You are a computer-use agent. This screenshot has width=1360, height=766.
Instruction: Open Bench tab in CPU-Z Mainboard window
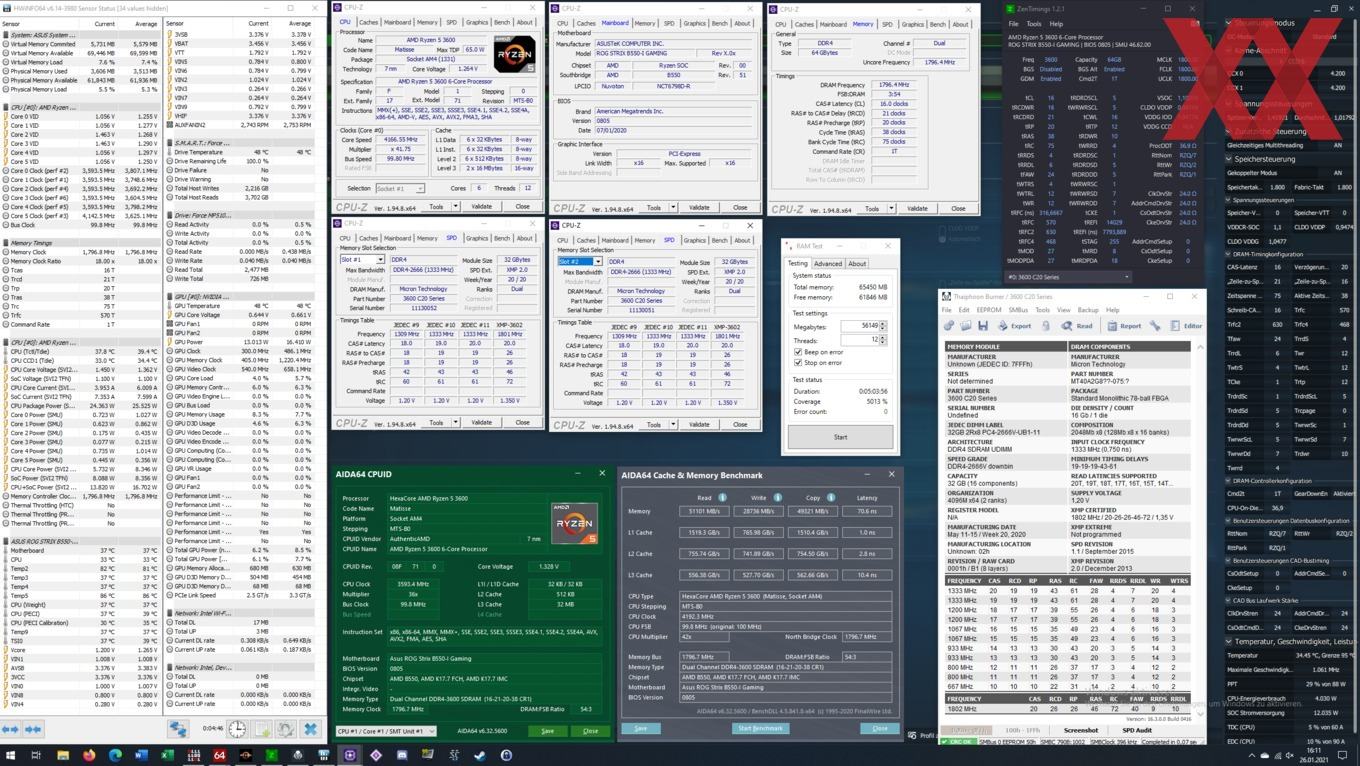tap(719, 23)
